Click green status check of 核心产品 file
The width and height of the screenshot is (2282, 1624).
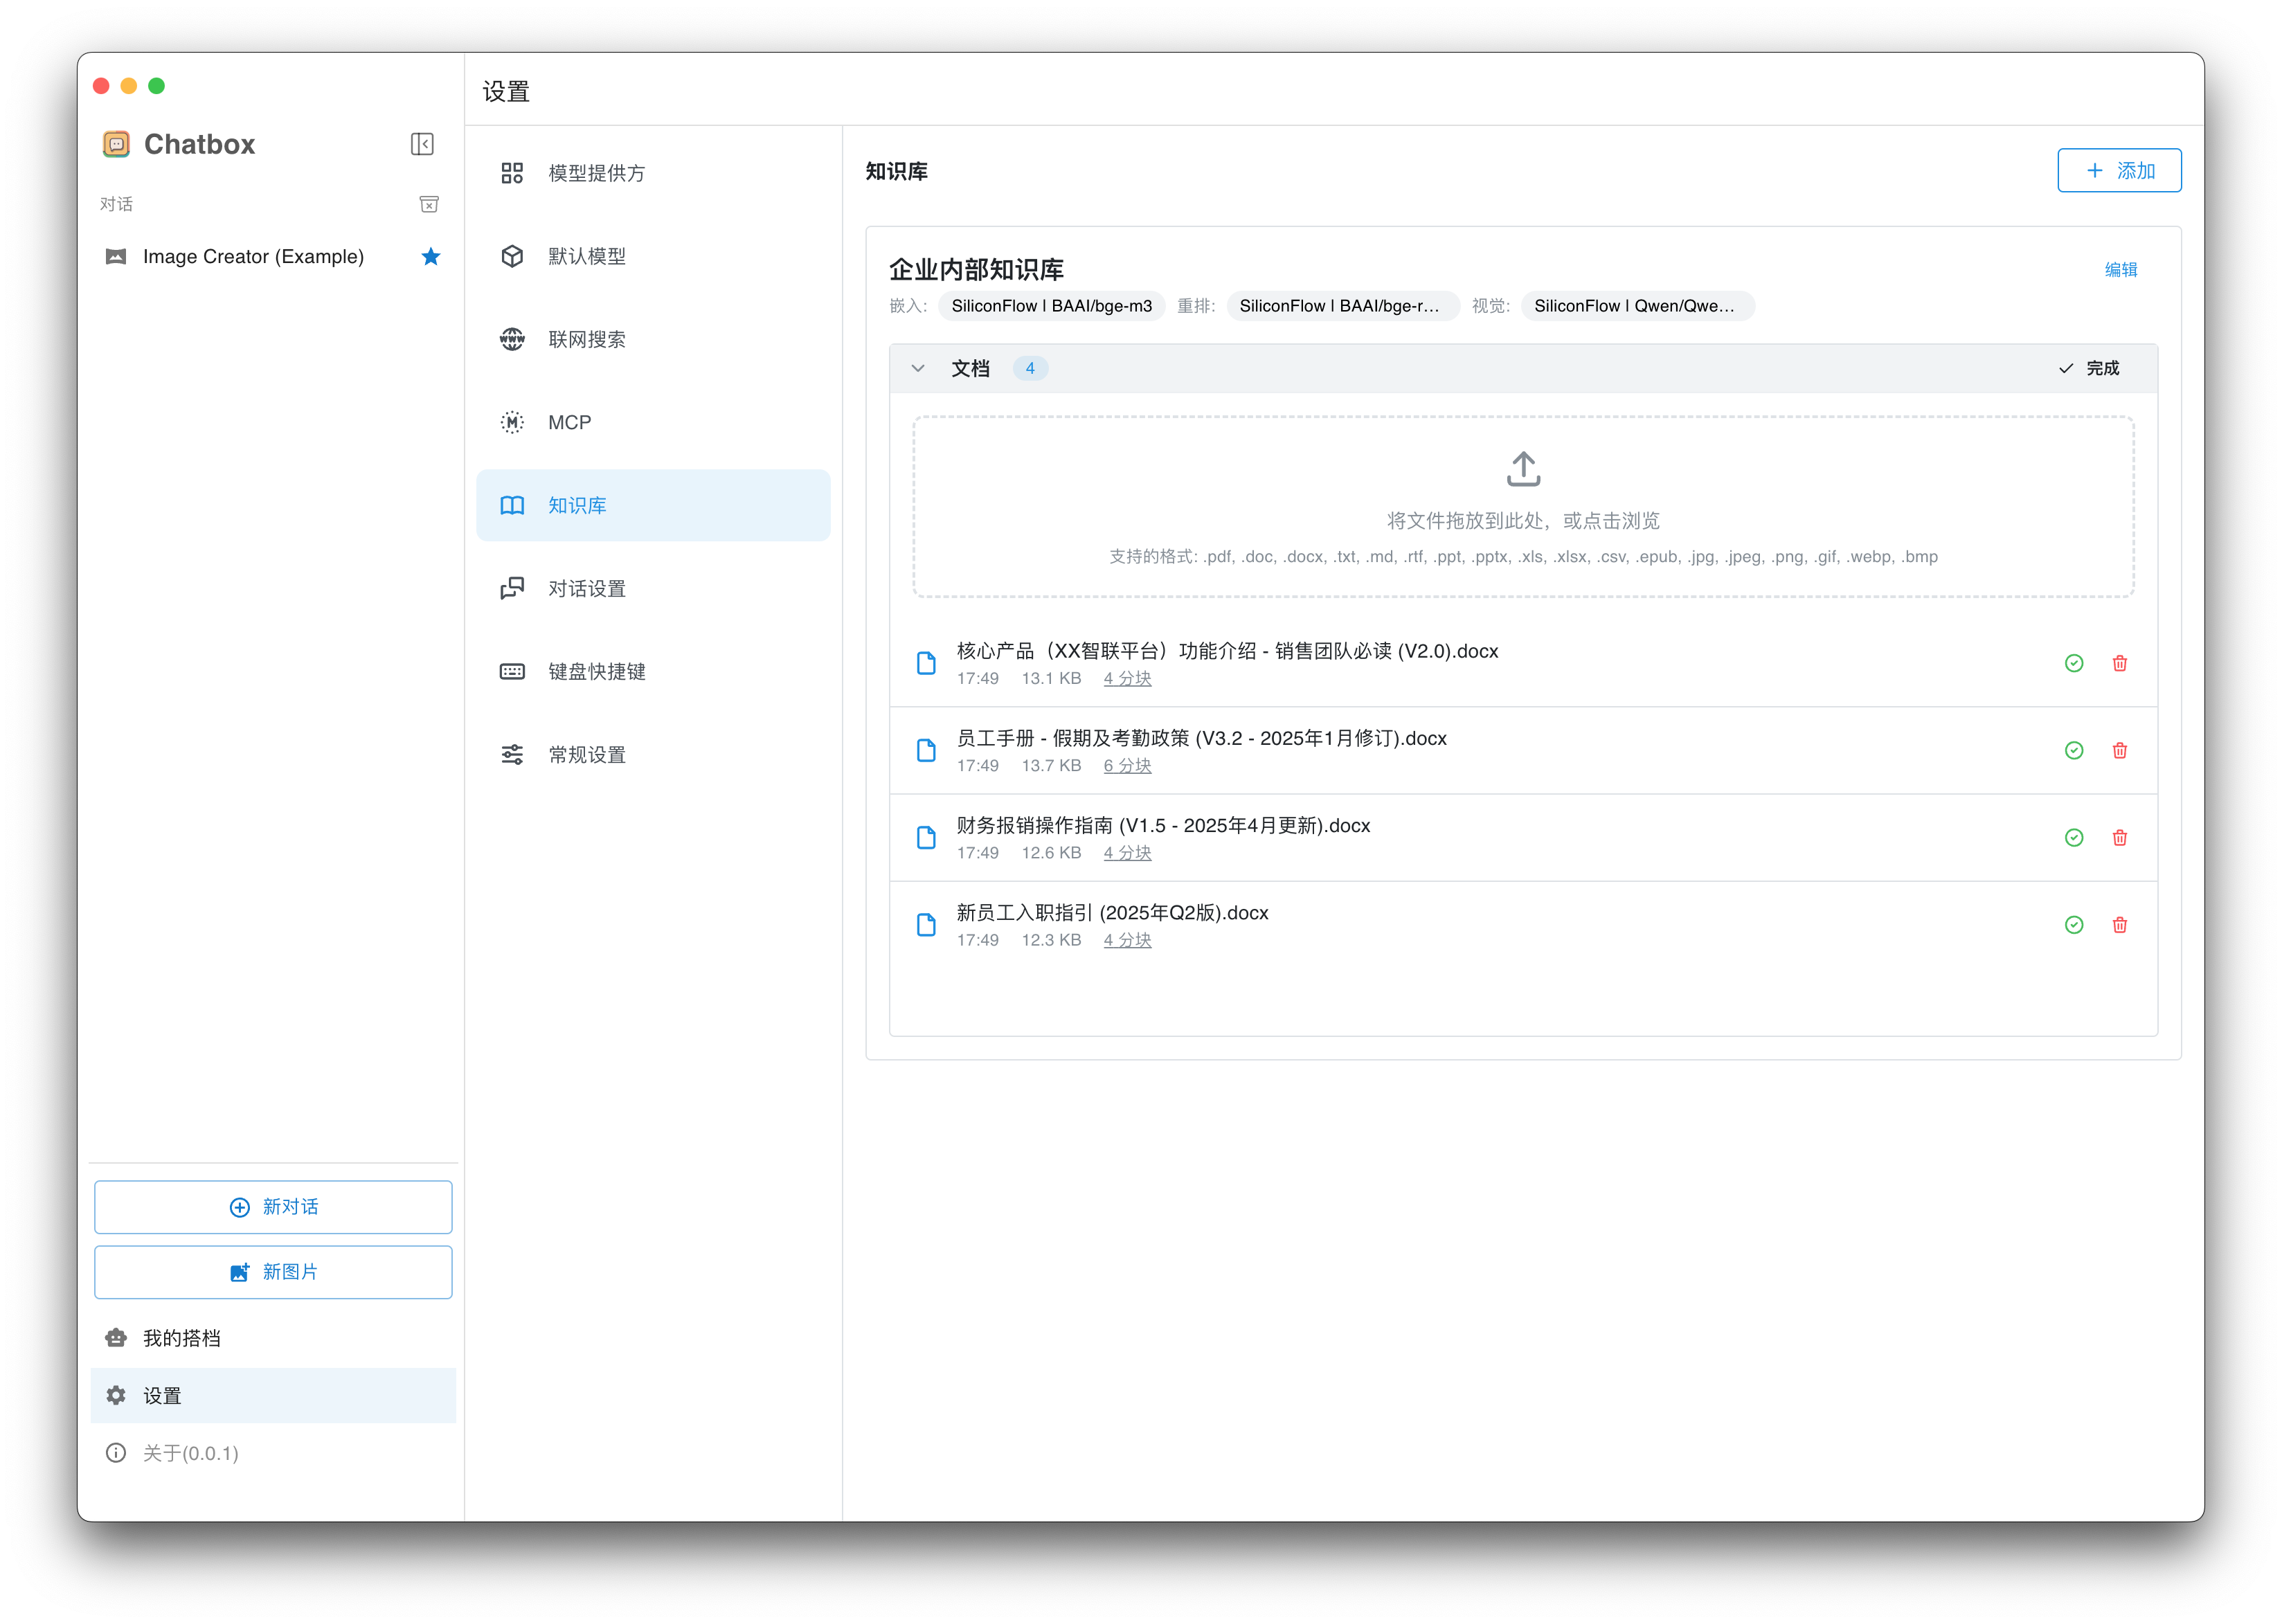click(2074, 663)
